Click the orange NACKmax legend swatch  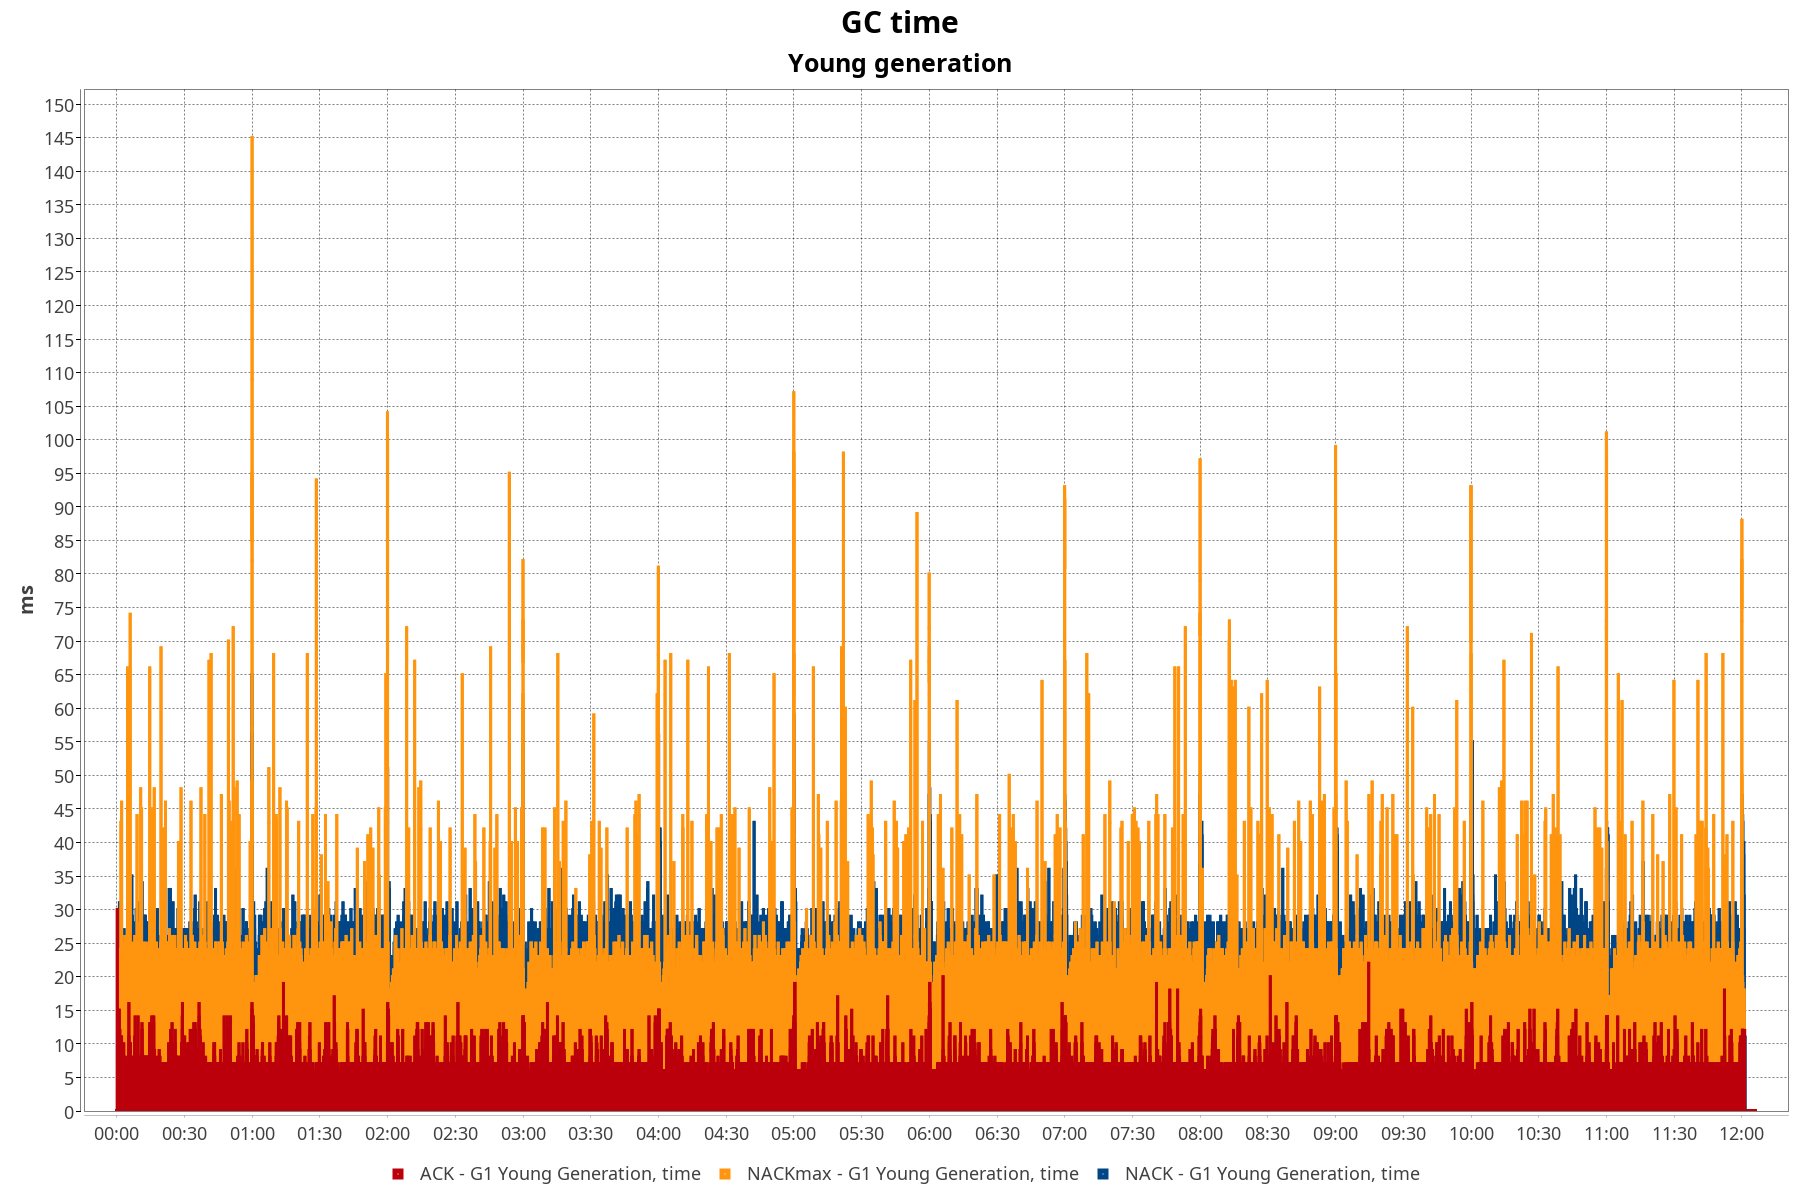pos(725,1174)
